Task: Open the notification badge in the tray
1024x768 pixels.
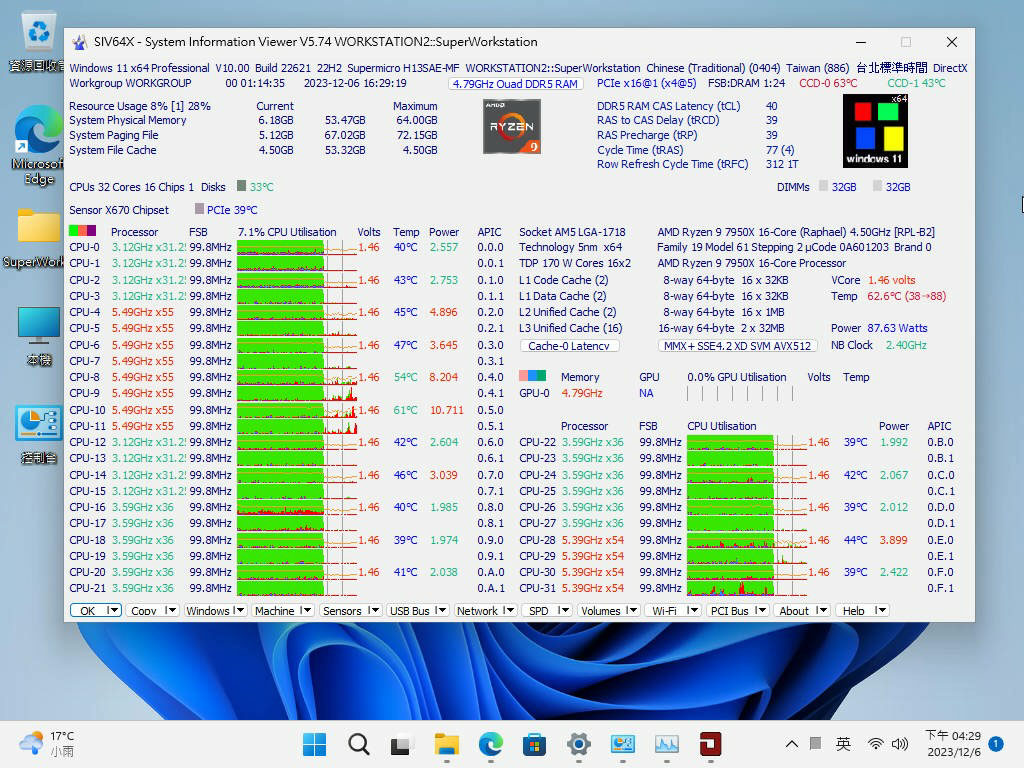Action: point(996,744)
